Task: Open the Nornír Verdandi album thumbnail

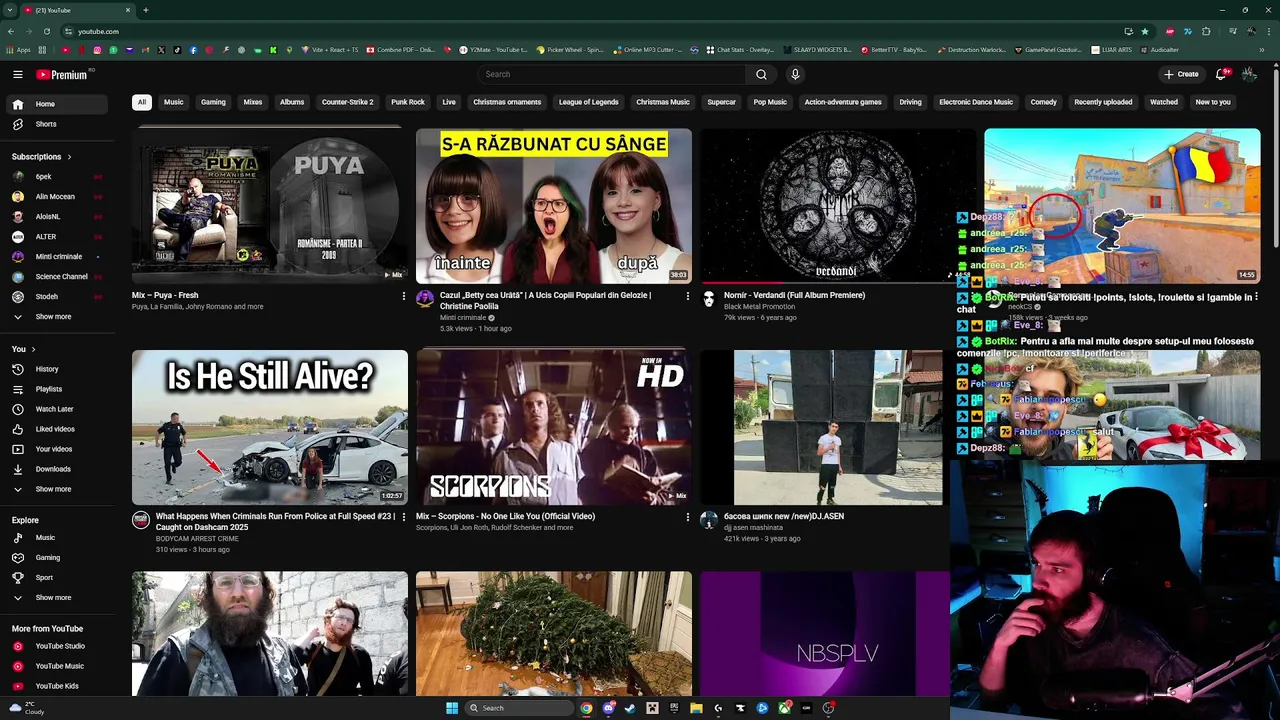Action: click(837, 205)
